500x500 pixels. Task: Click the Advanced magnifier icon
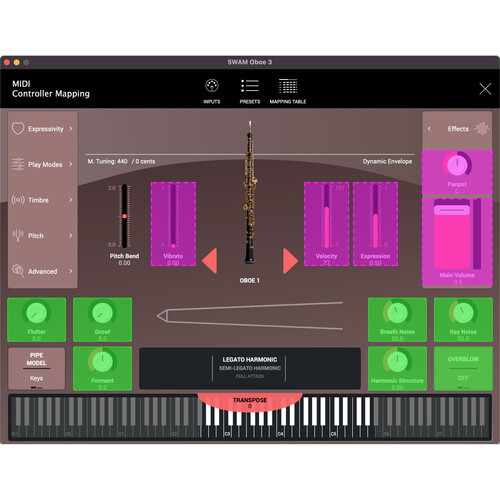click(x=18, y=271)
